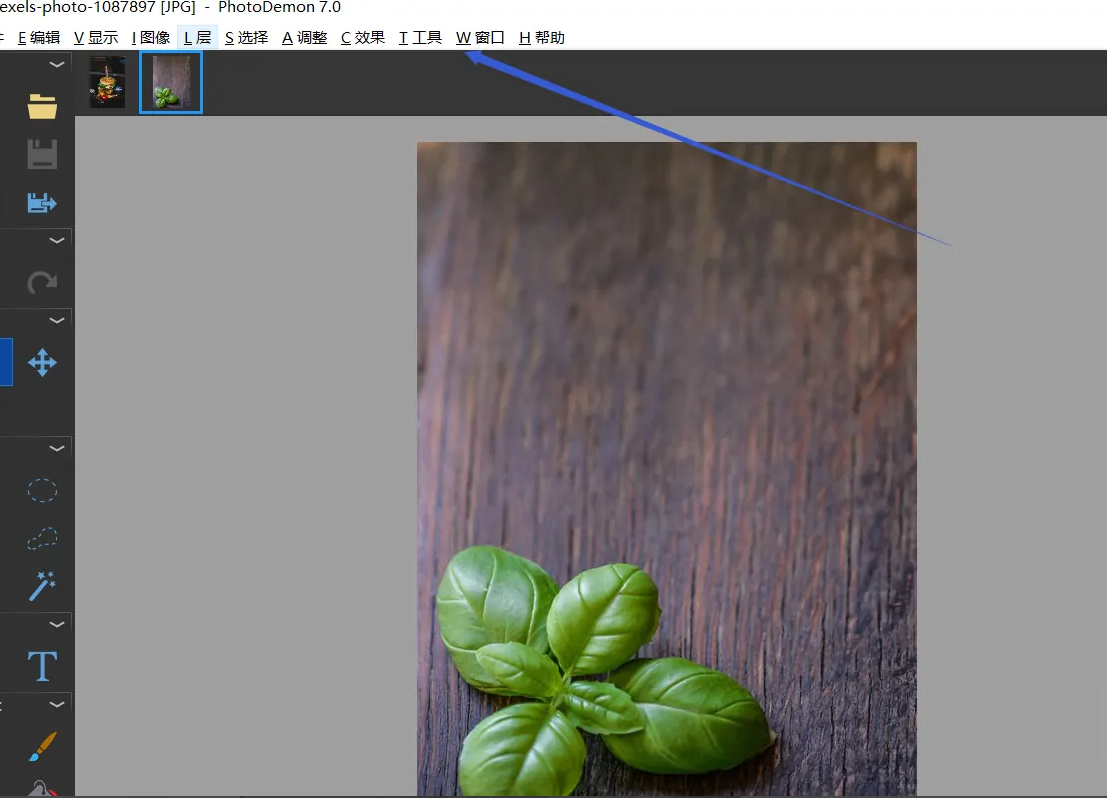This screenshot has width=1107, height=798.
Task: Collapse the chevron above the Text tool
Action: [57, 625]
